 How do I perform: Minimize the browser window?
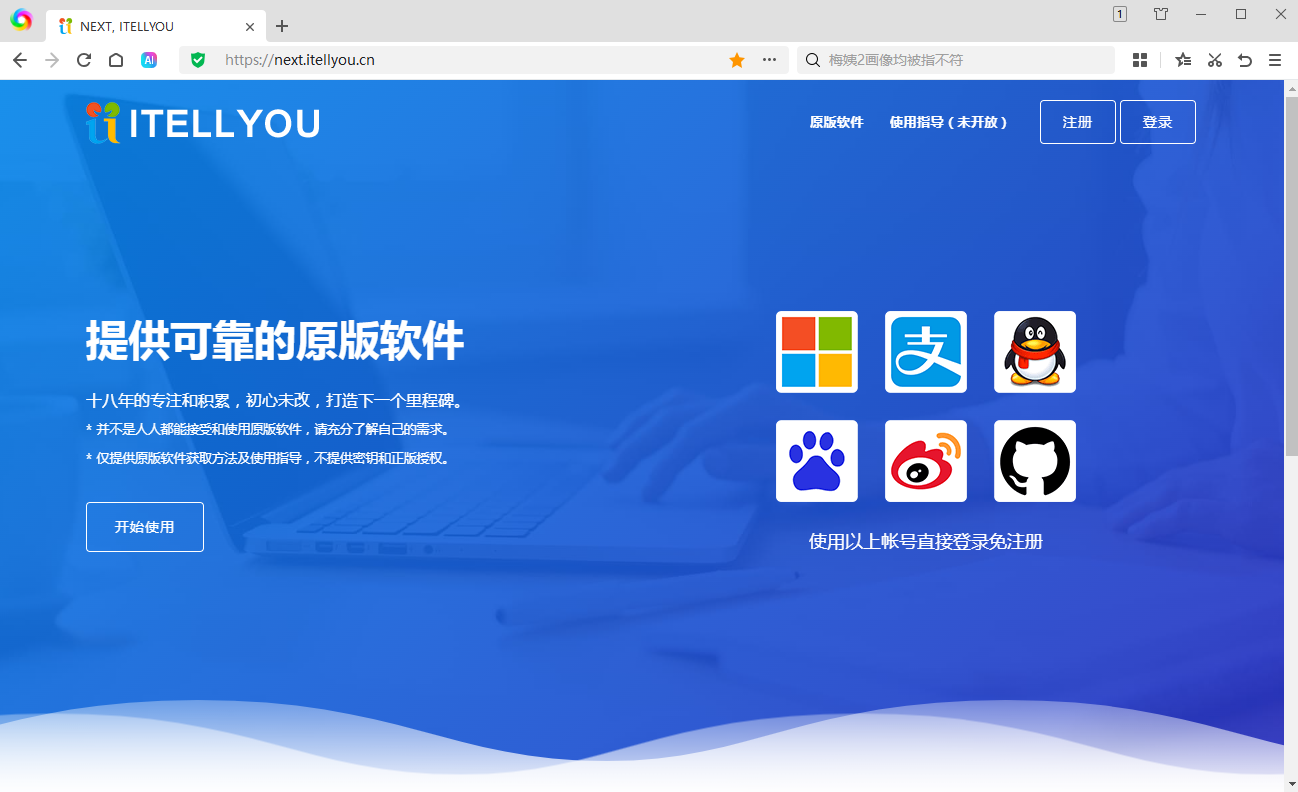[x=1201, y=14]
